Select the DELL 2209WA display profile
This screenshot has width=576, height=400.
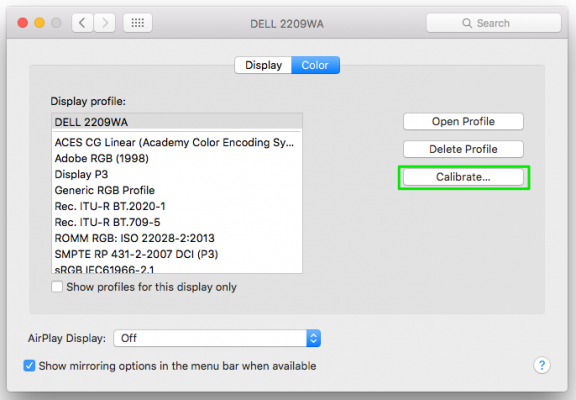click(x=177, y=122)
